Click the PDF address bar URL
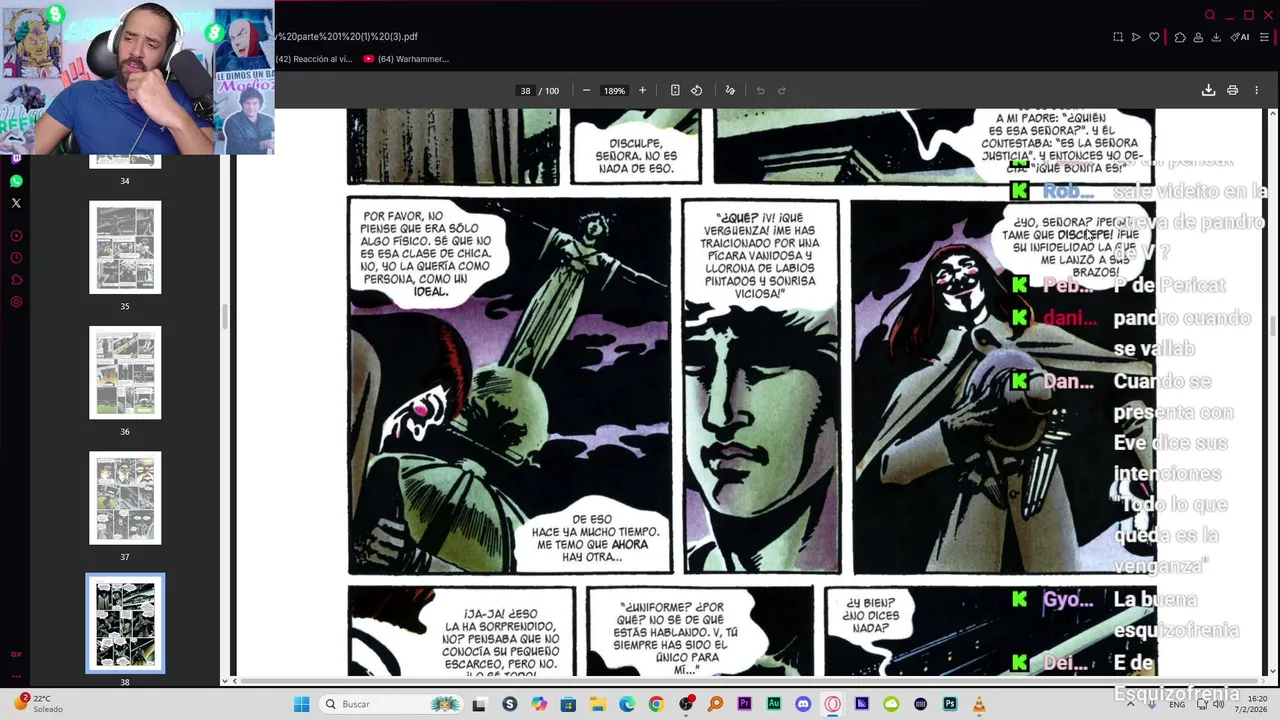This screenshot has width=1280, height=720. pos(347,37)
